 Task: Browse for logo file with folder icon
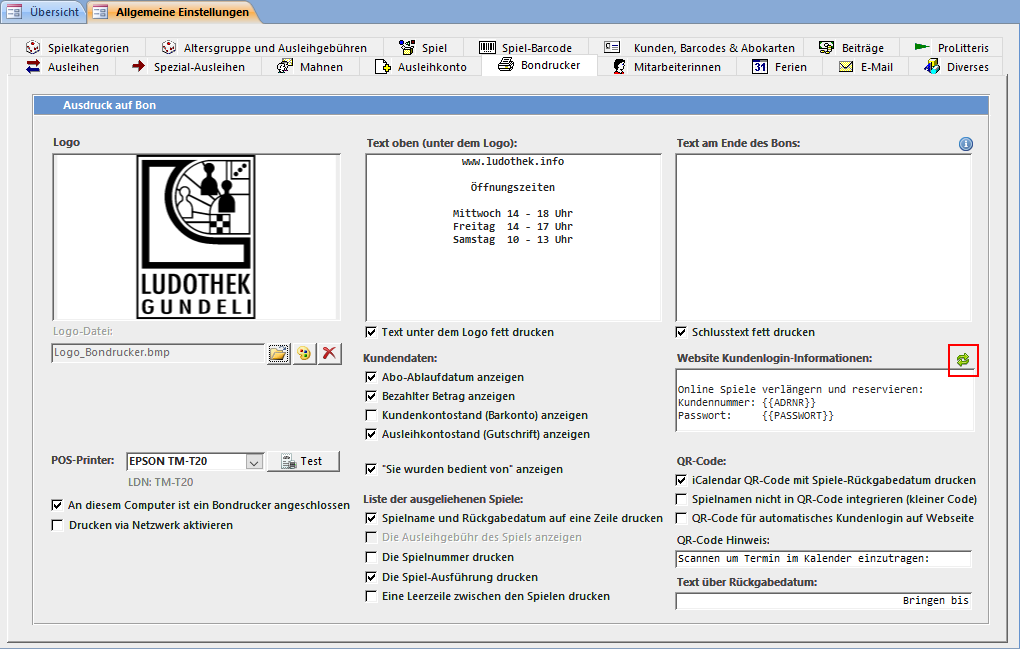point(278,353)
